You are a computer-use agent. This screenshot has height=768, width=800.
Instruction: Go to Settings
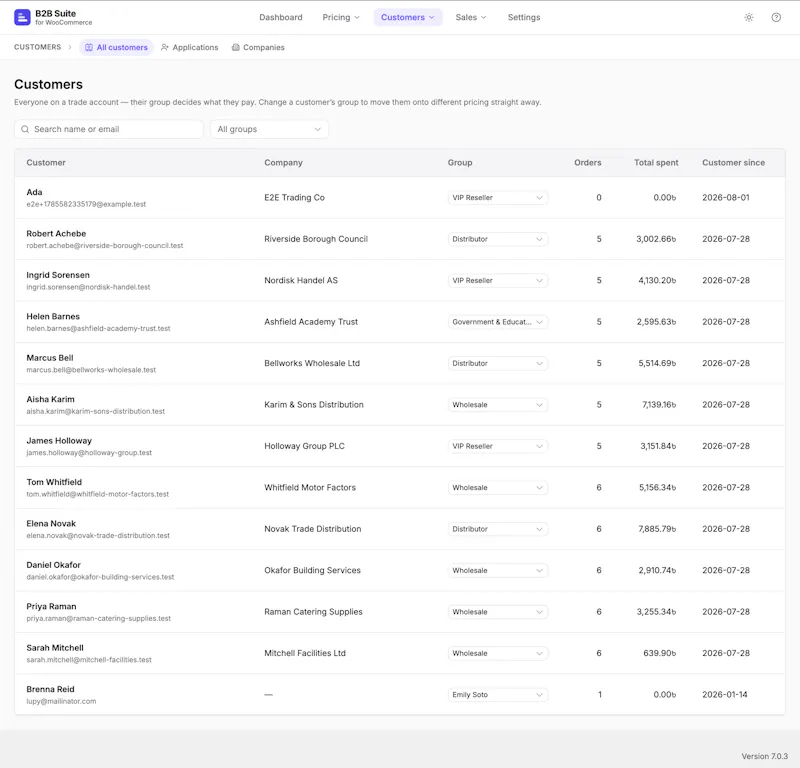(524, 17)
